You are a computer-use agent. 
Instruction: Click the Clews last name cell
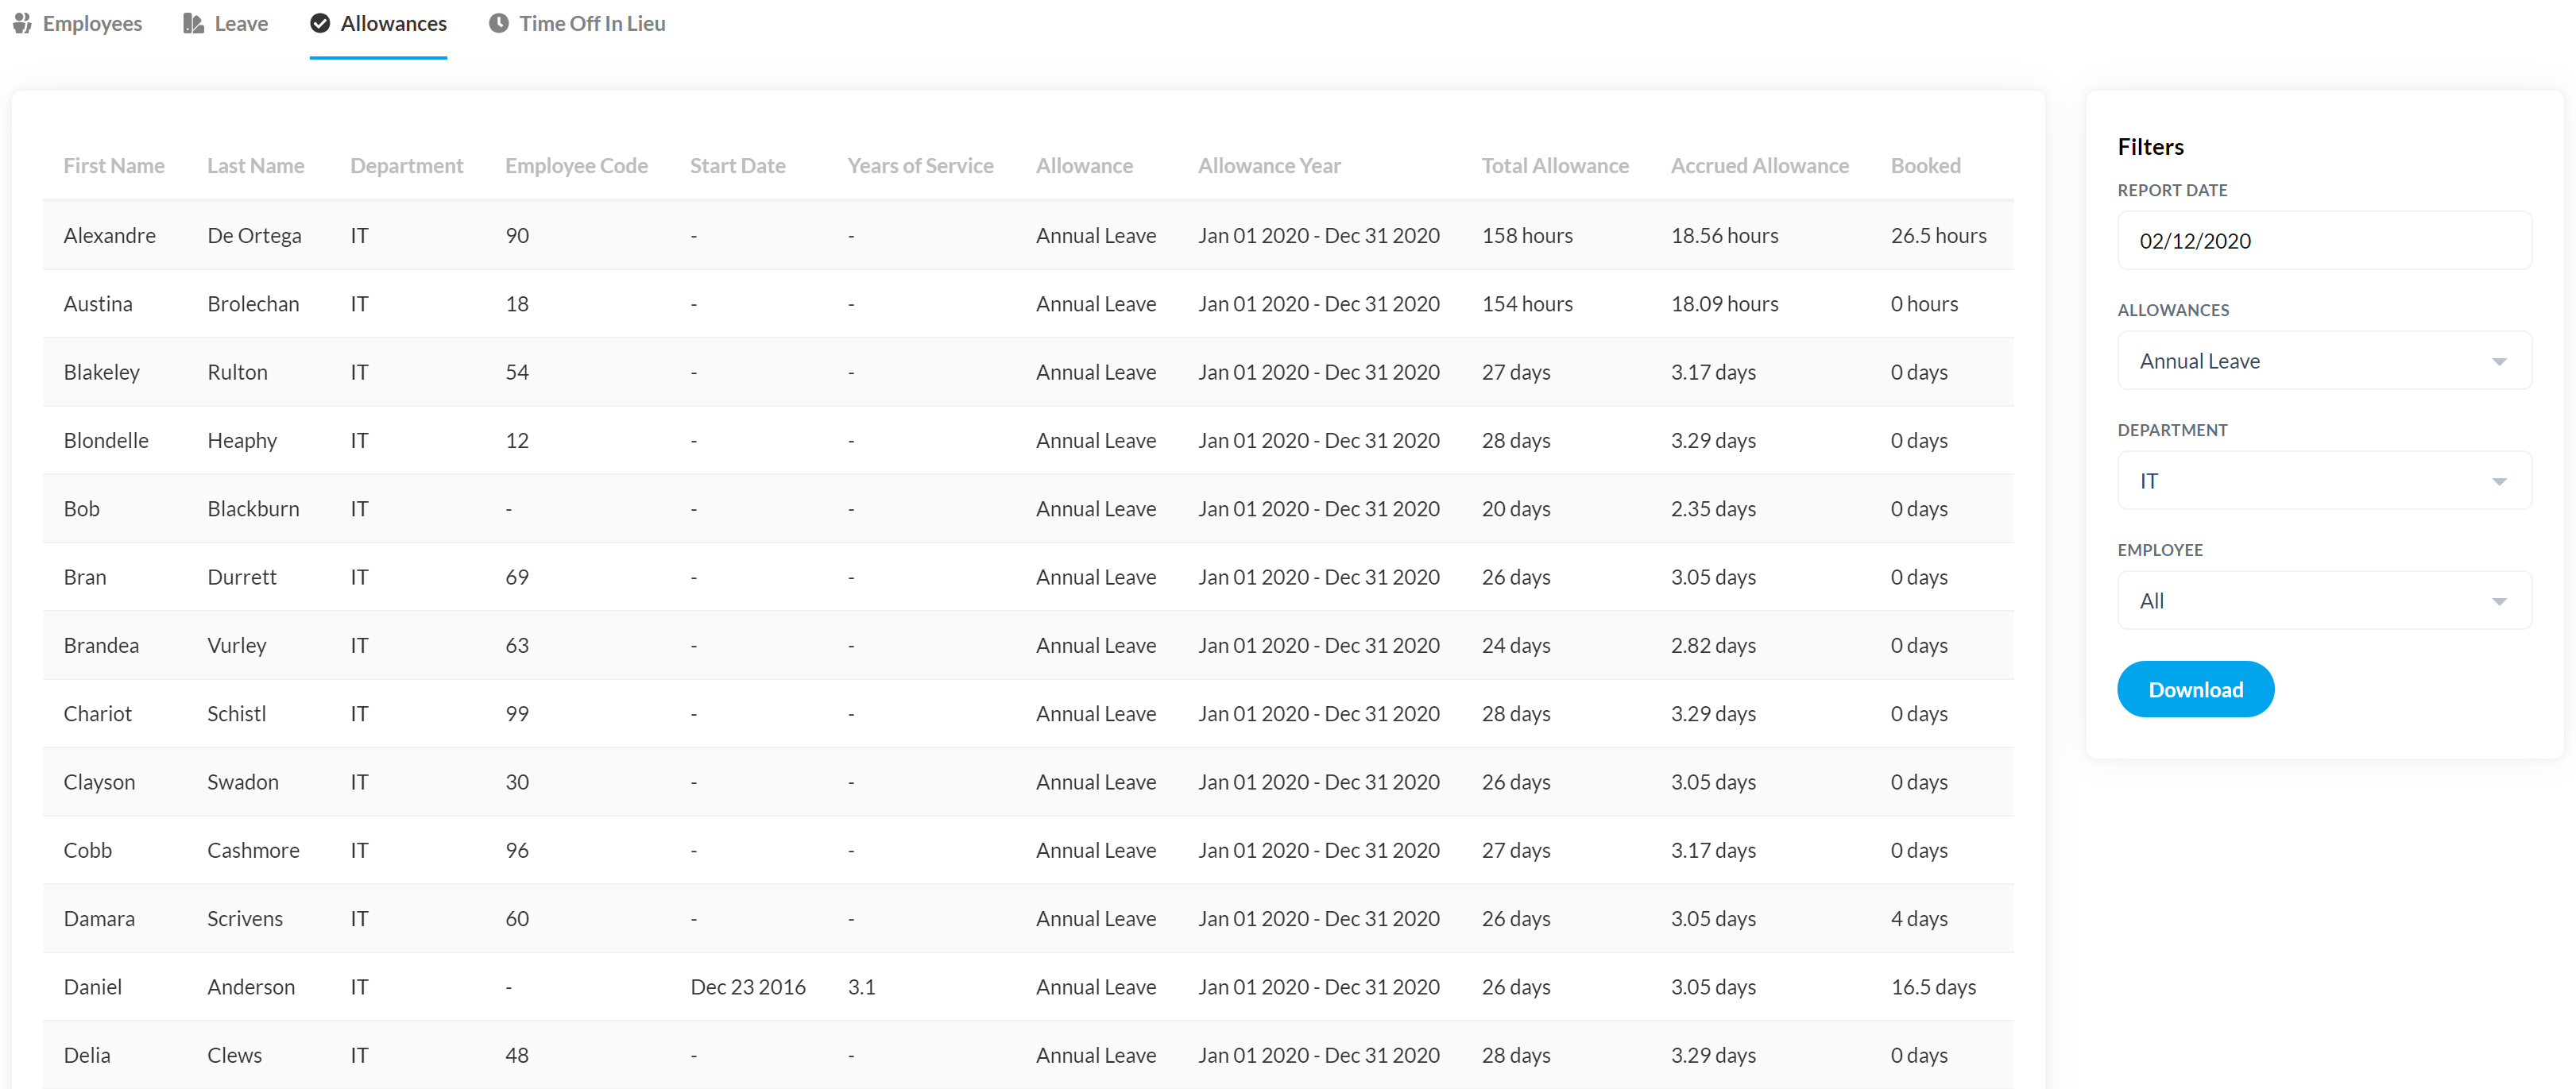[x=235, y=1056]
